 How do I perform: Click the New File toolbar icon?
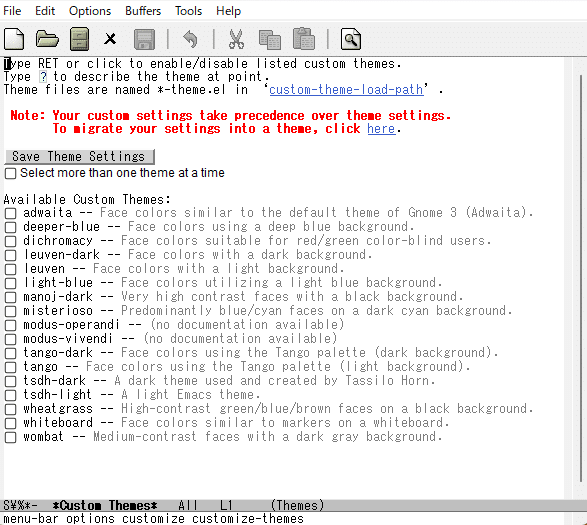click(x=14, y=39)
